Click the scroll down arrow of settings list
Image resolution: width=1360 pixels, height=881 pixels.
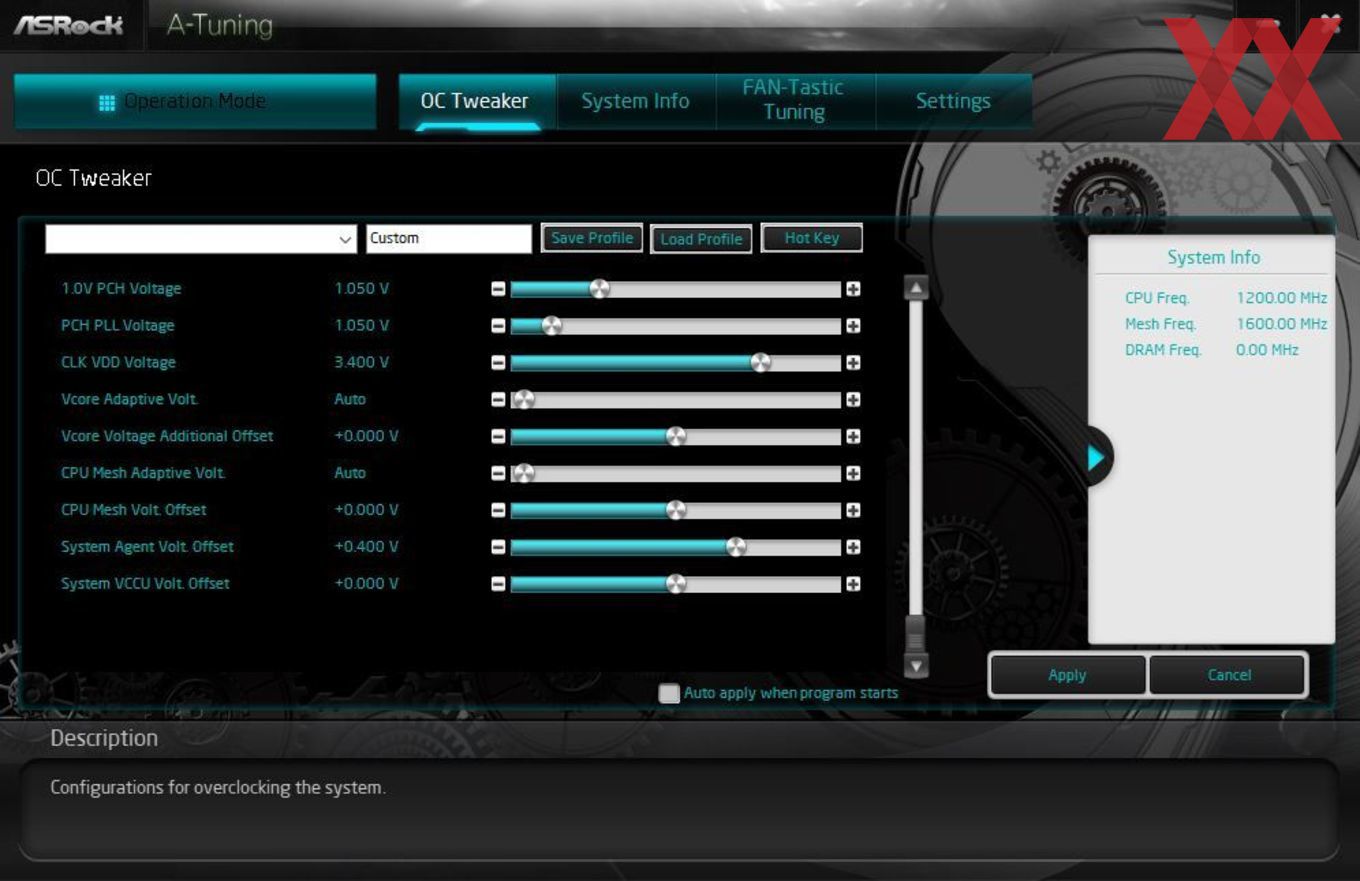tap(916, 665)
